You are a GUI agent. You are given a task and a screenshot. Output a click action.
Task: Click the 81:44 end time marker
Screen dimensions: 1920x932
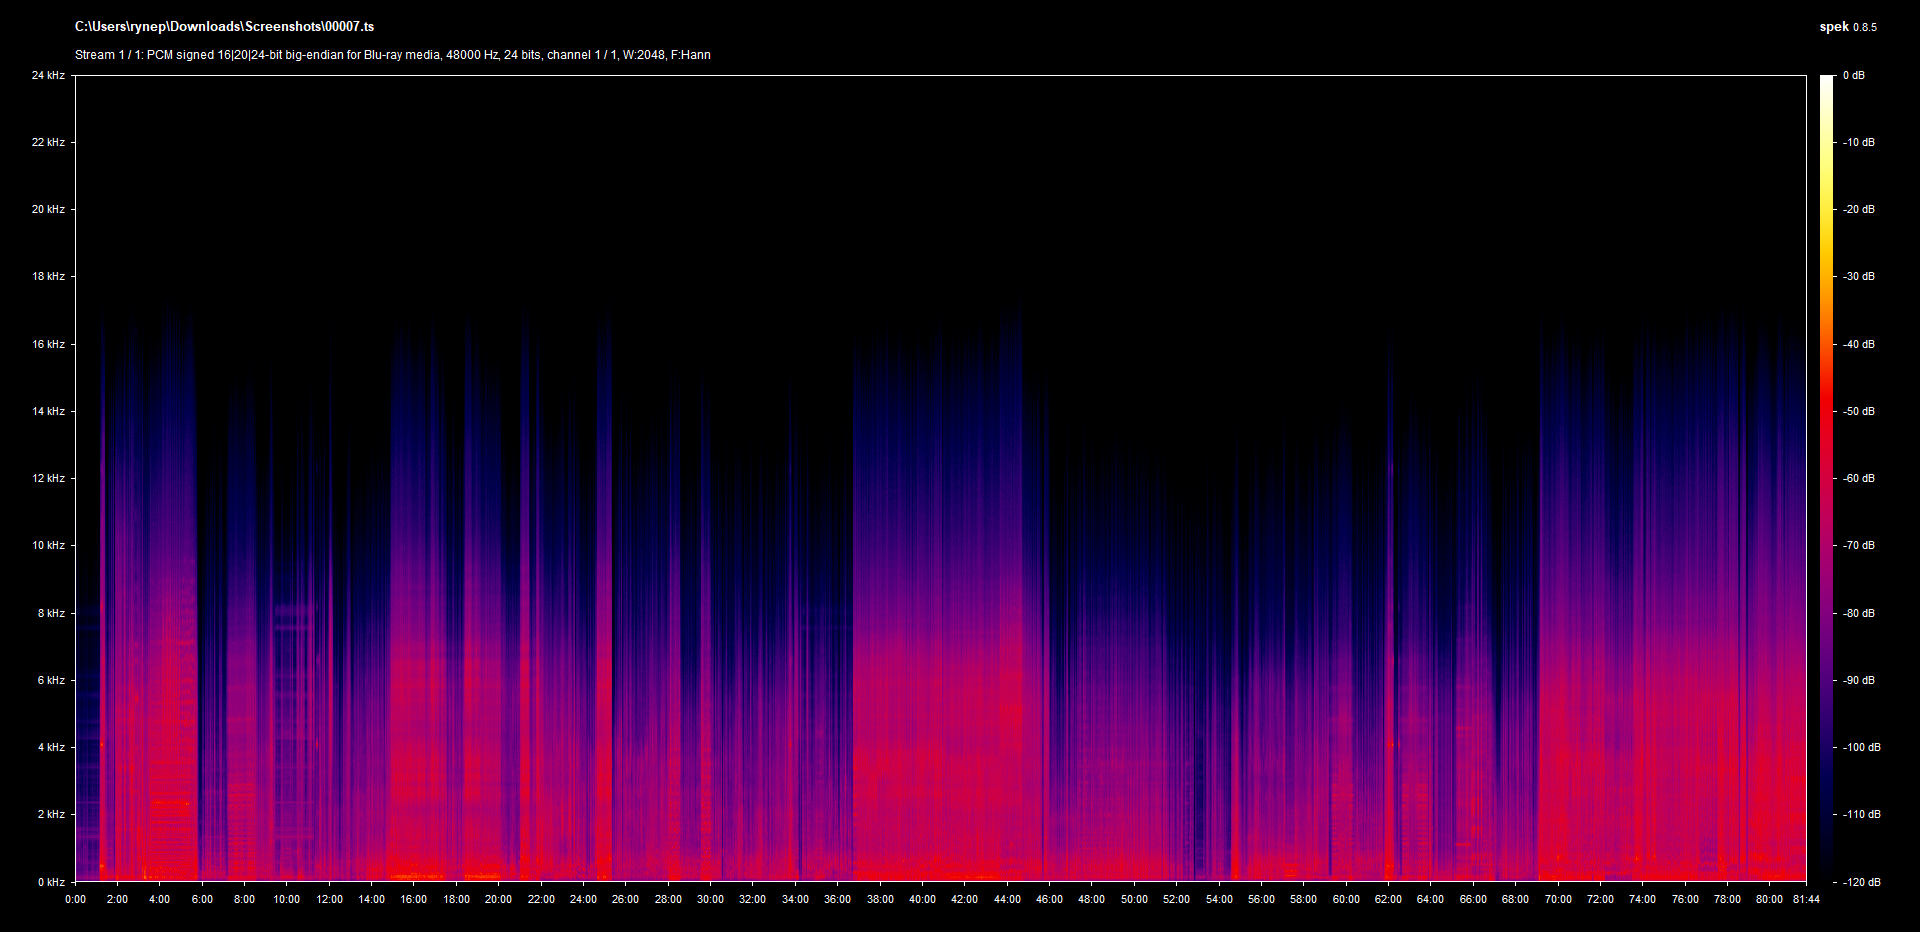(x=1806, y=899)
